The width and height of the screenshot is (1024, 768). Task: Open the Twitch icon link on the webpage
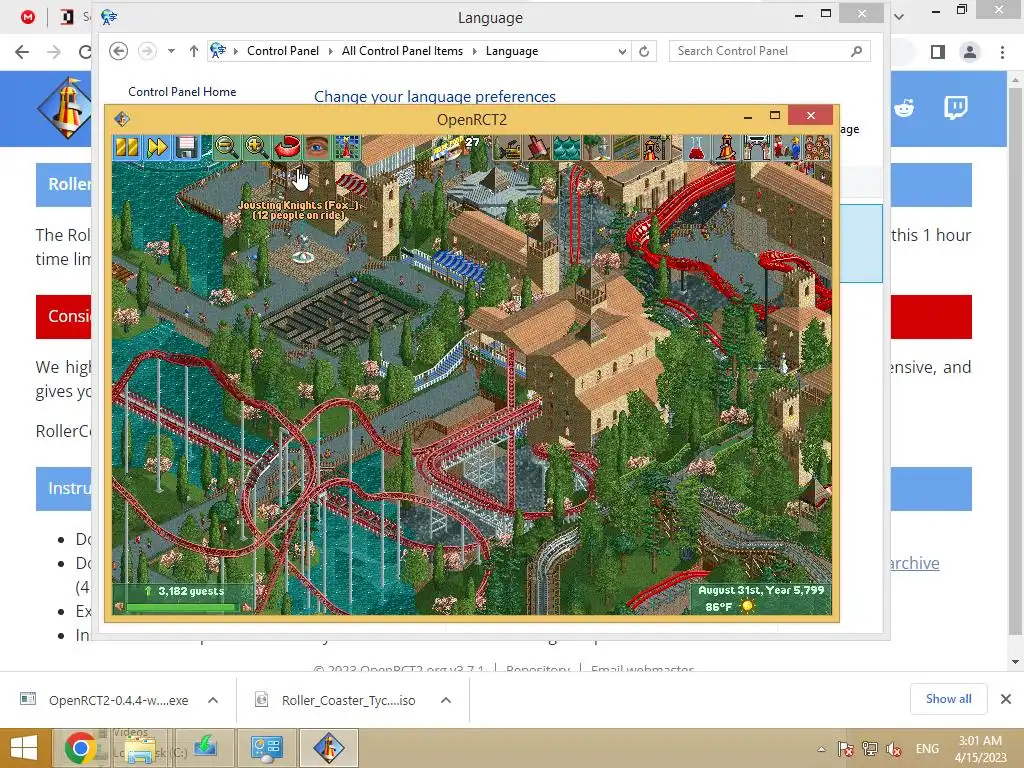[x=955, y=108]
